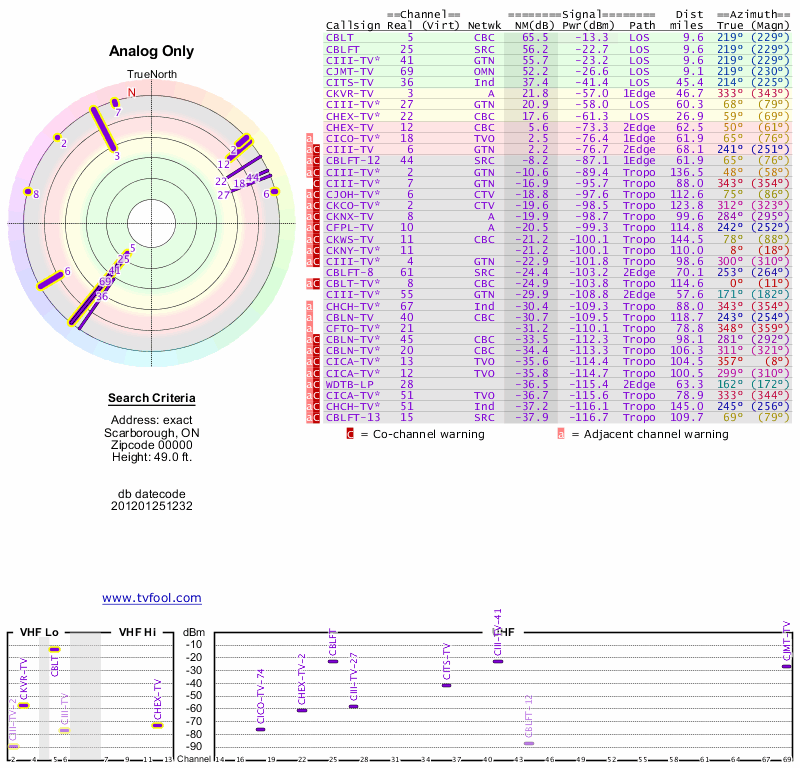Click the CITS-TV bar in UHF chart
Image resolution: width=800 pixels, height=768 pixels.
(446, 685)
